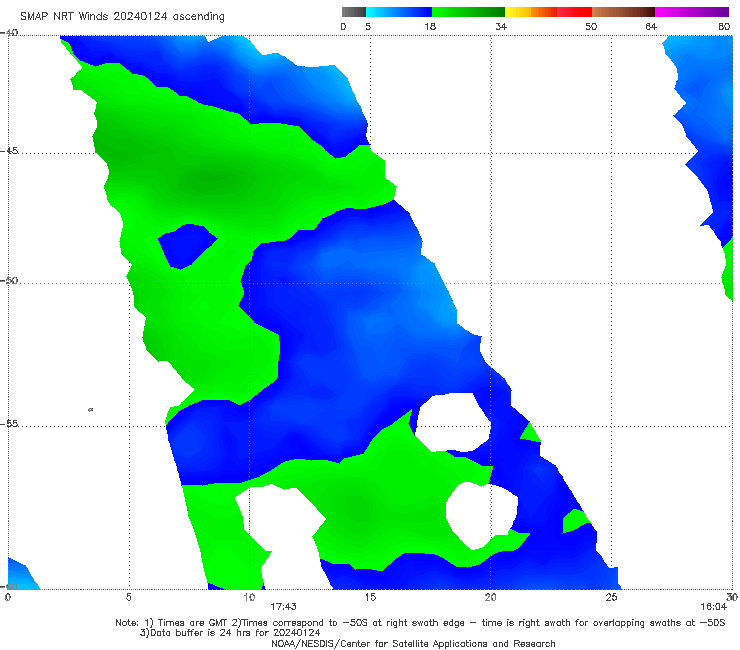Click the swath time stamp '17:43'

(283, 607)
